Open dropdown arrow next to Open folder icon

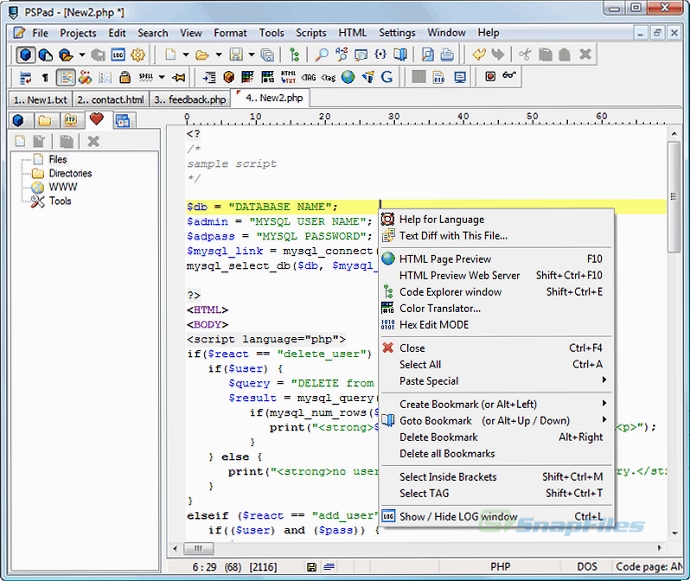[x=218, y=55]
